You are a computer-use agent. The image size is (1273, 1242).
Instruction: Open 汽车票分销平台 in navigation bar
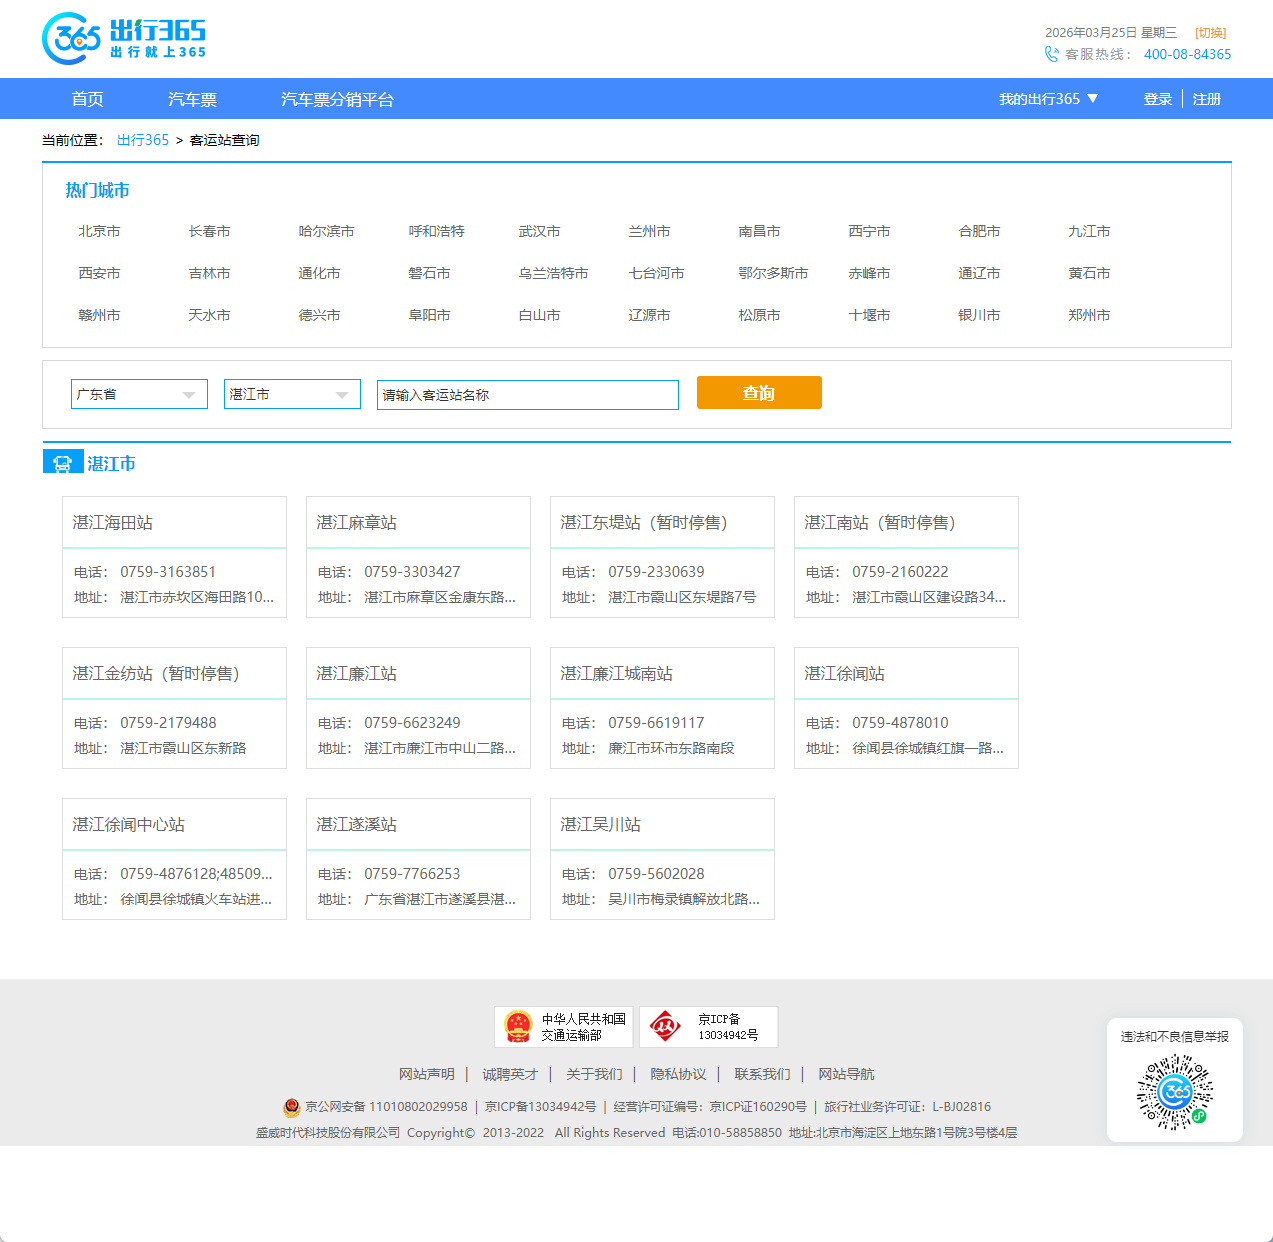(x=337, y=99)
